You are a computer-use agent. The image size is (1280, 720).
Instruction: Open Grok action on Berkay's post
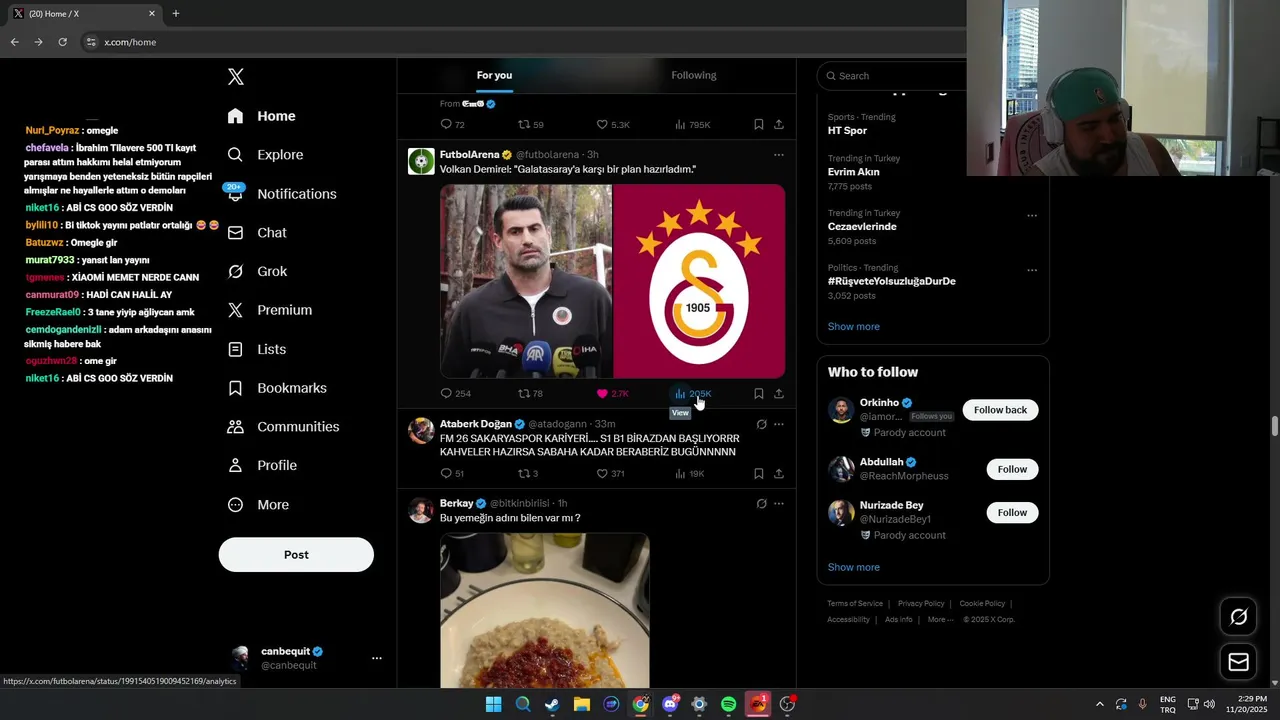tap(761, 503)
